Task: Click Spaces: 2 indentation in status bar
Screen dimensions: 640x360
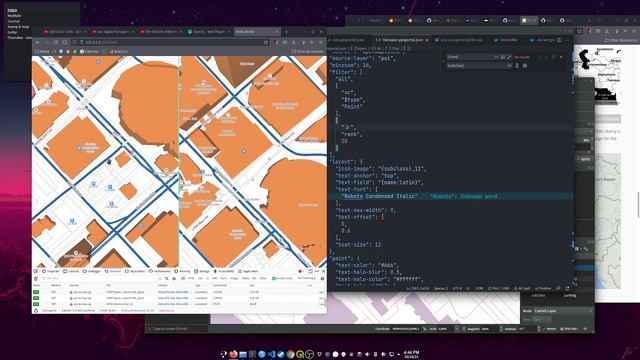Action: [441, 288]
